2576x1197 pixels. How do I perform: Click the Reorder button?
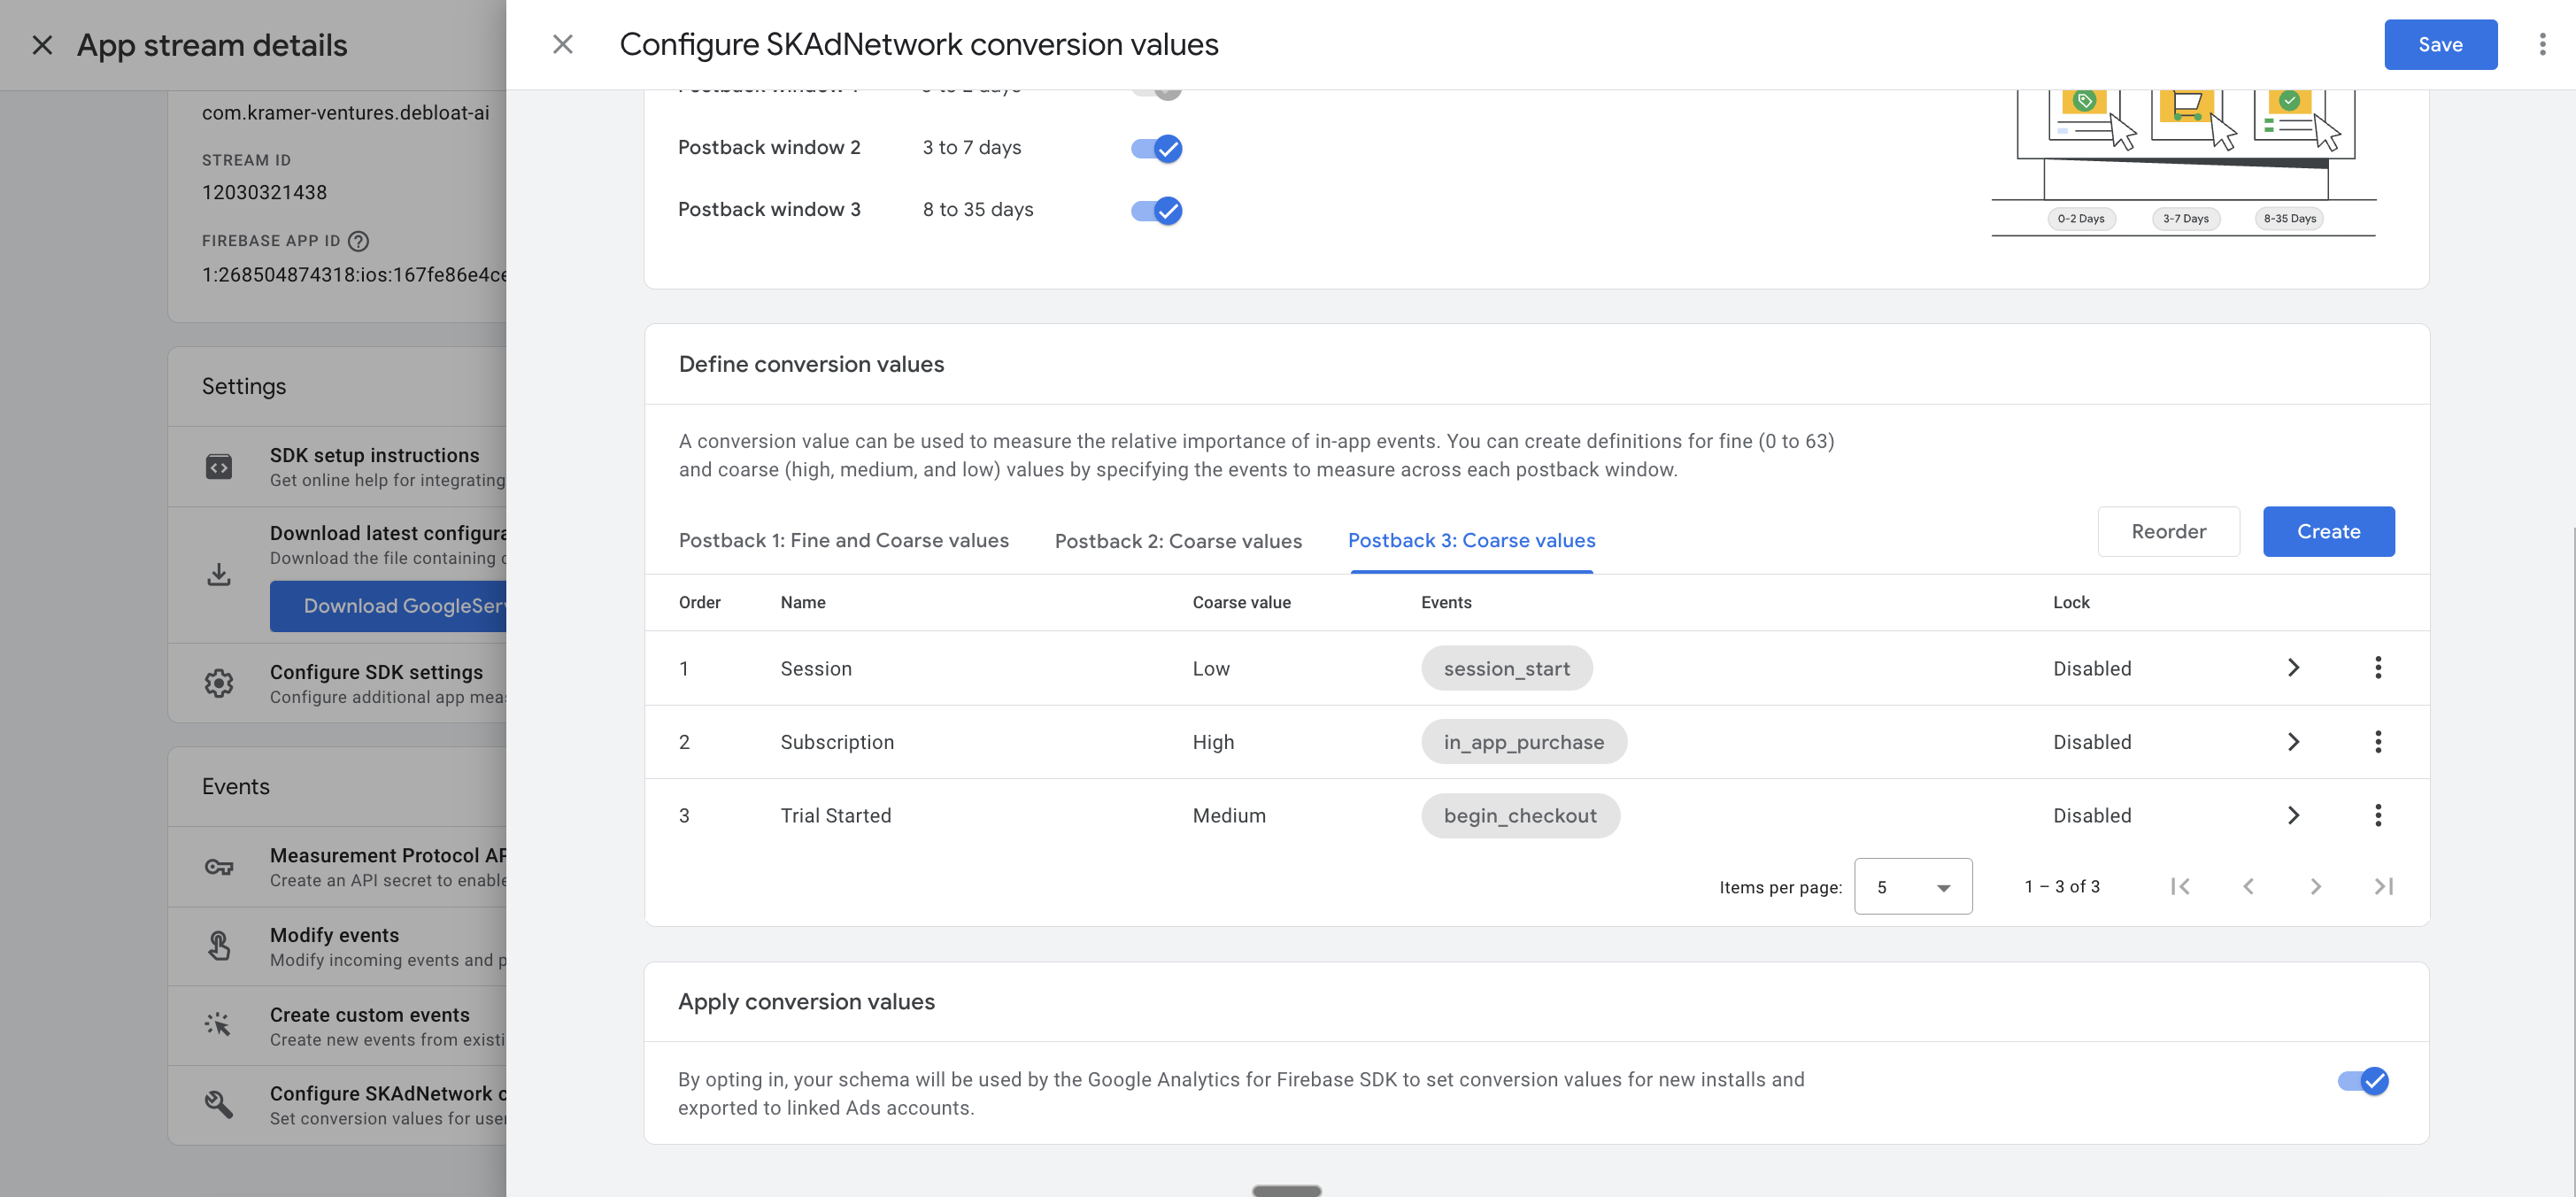(2167, 531)
